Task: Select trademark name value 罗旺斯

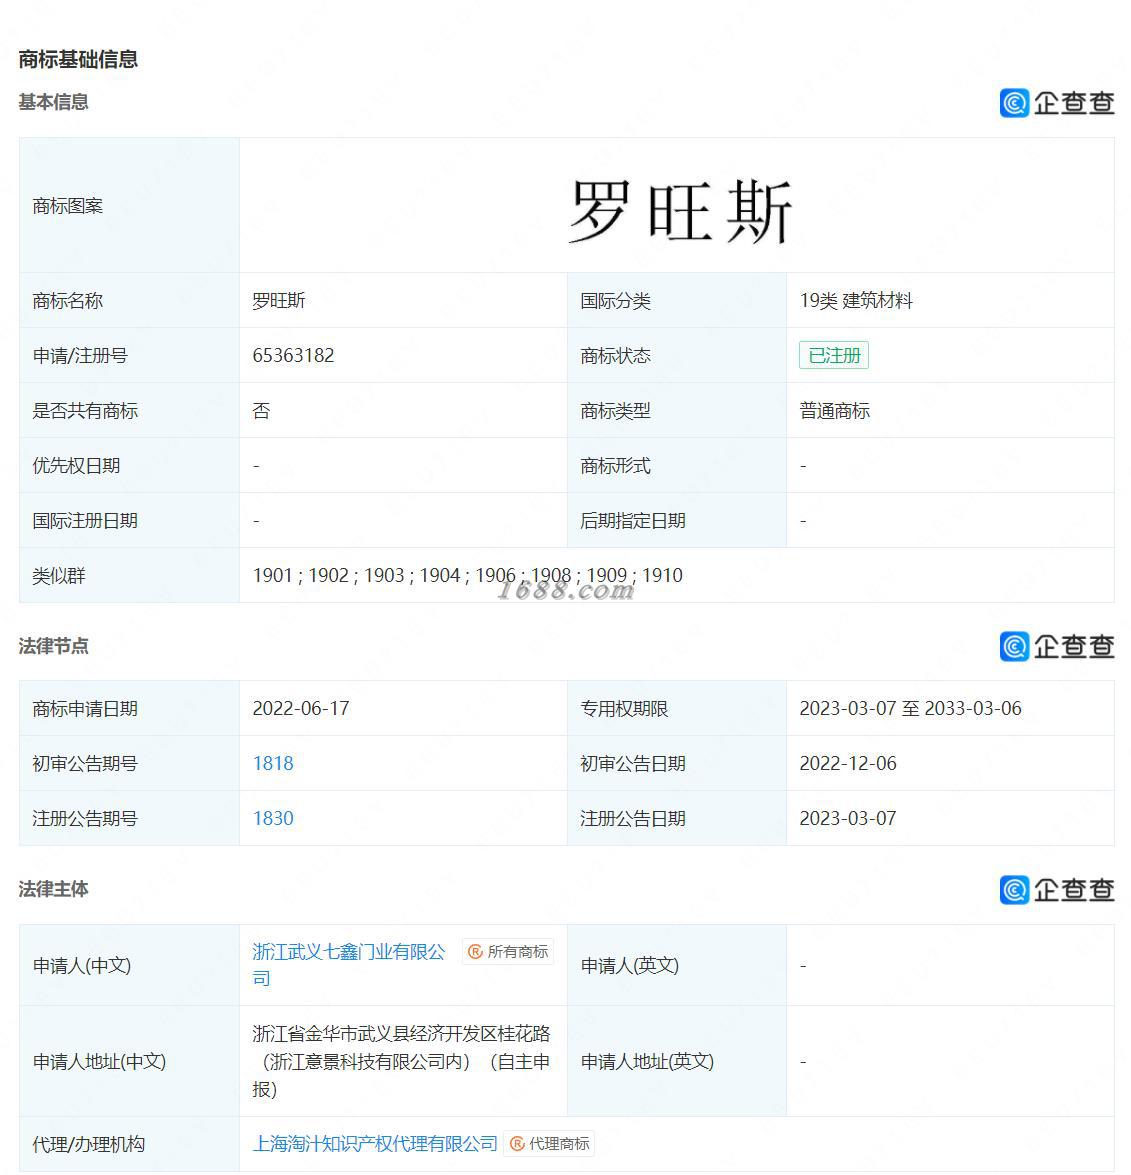Action: pyautogui.click(x=279, y=300)
